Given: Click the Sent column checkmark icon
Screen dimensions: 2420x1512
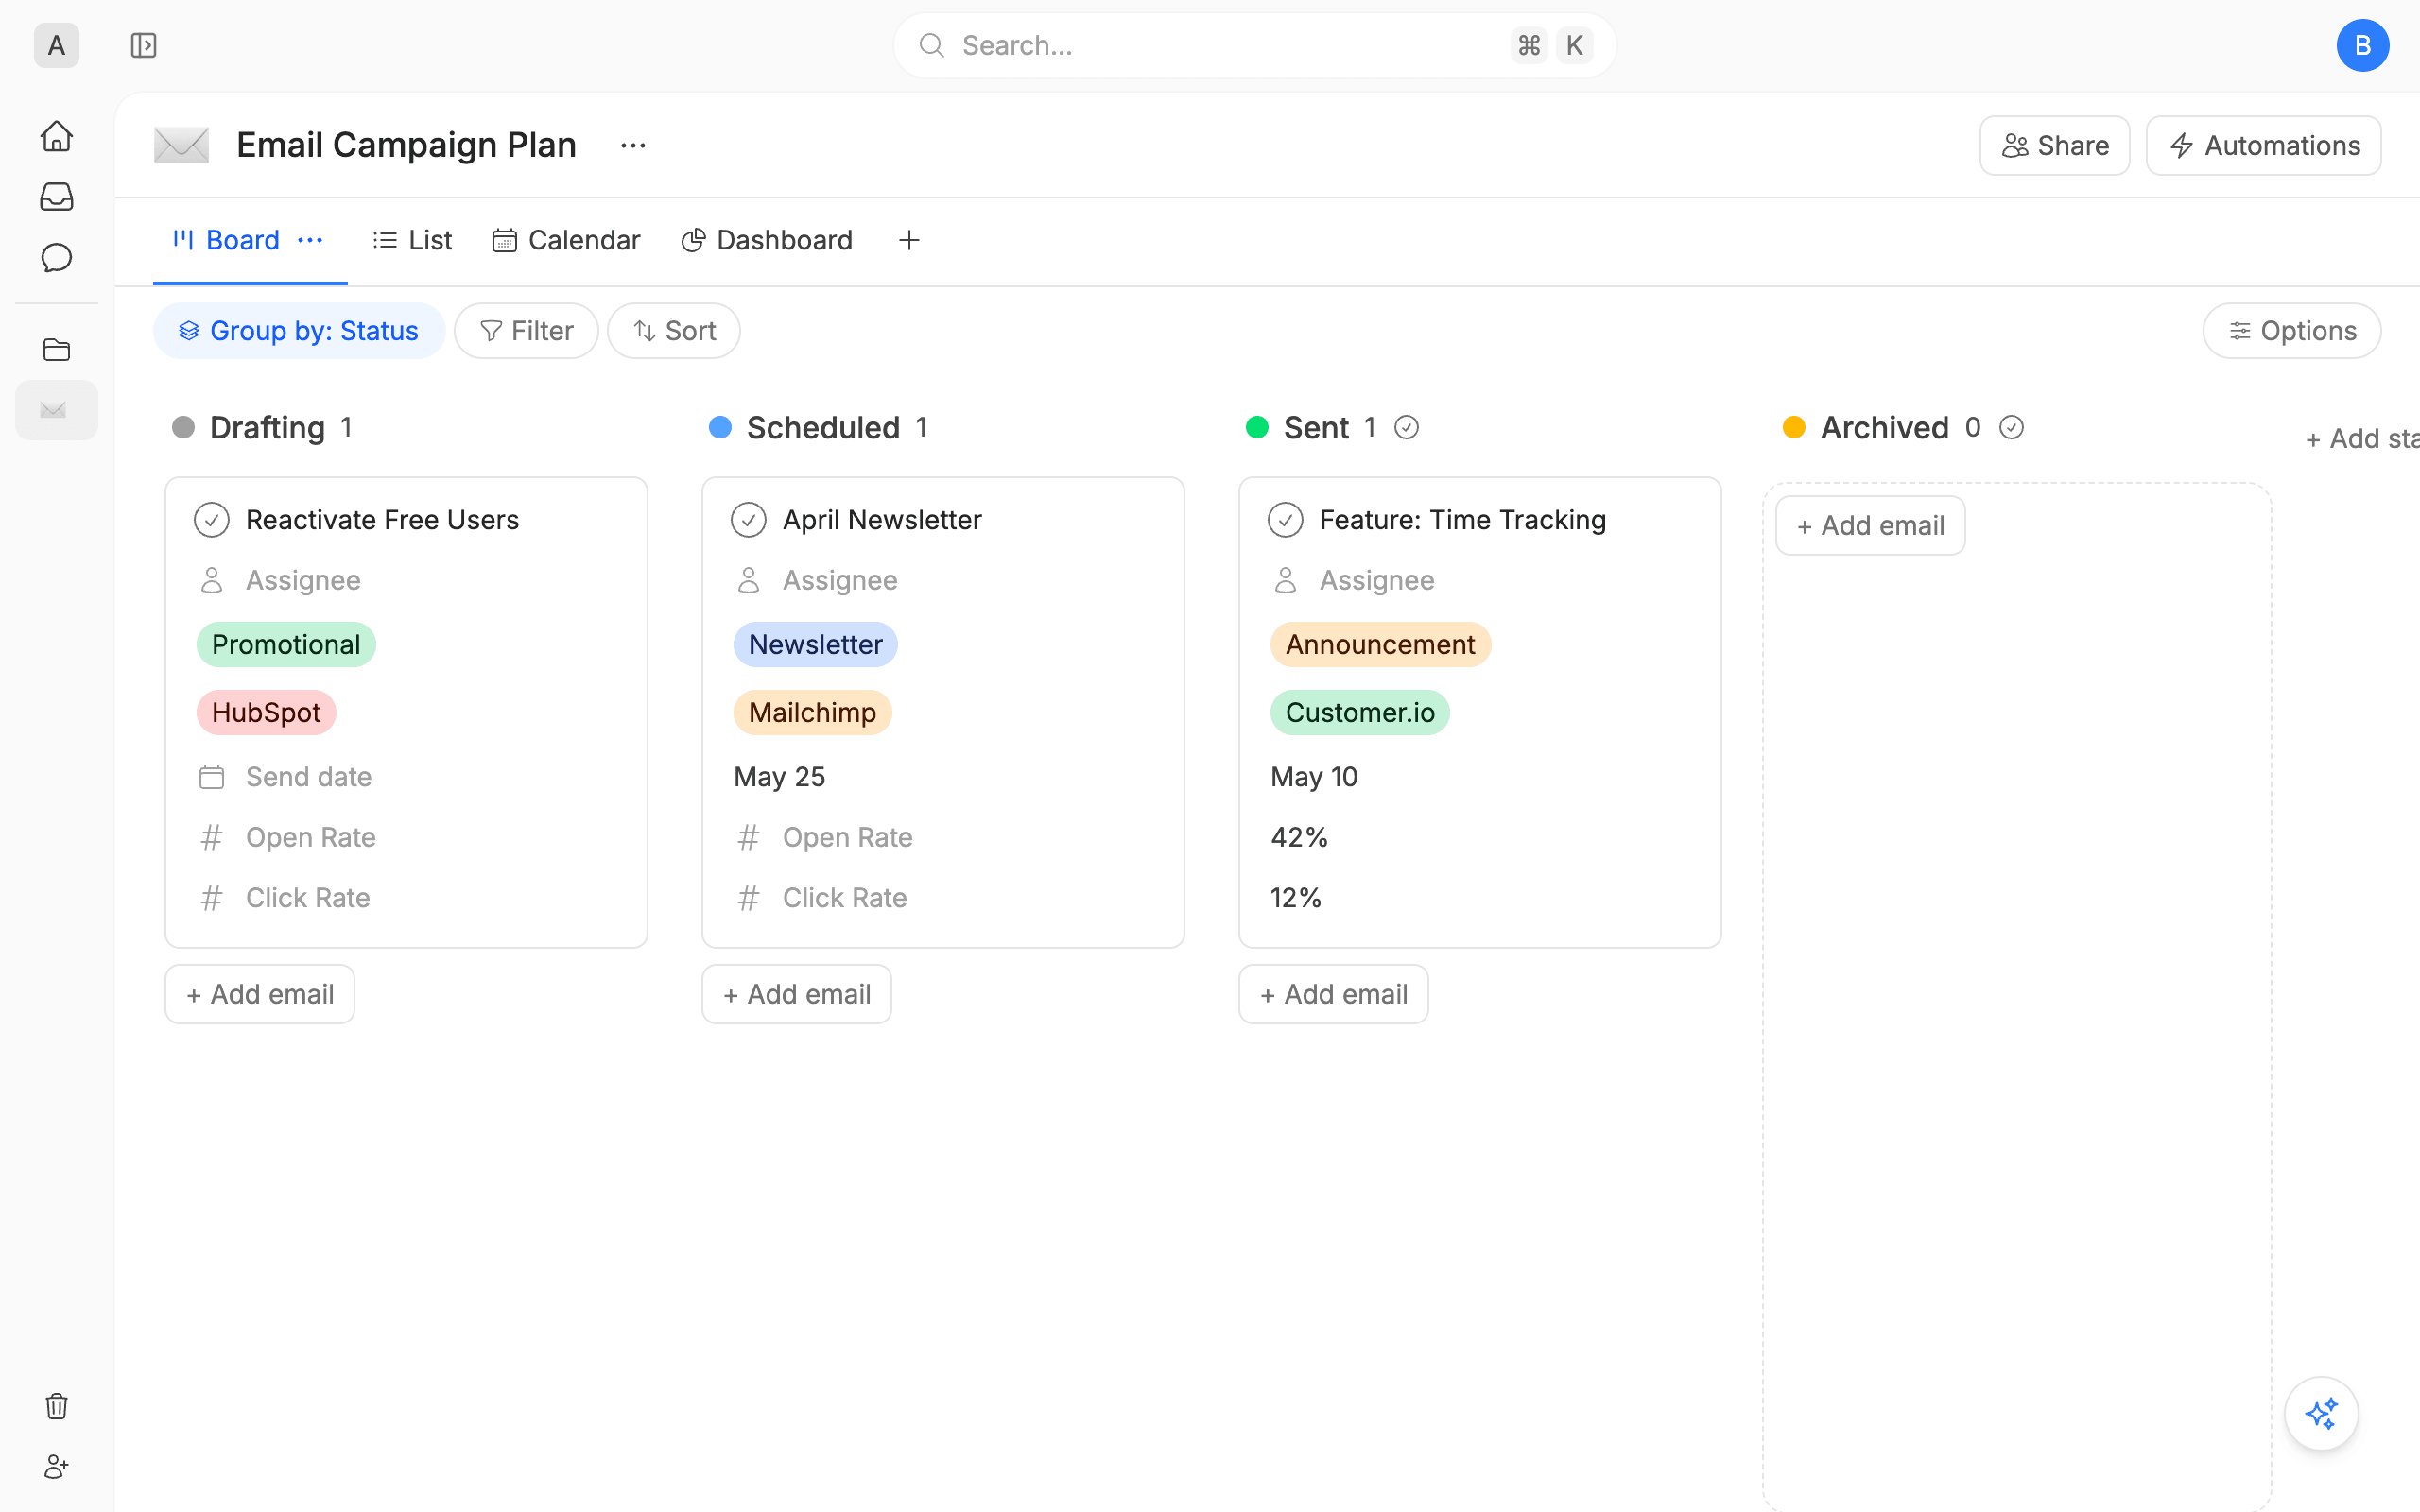Looking at the screenshot, I should (1406, 428).
